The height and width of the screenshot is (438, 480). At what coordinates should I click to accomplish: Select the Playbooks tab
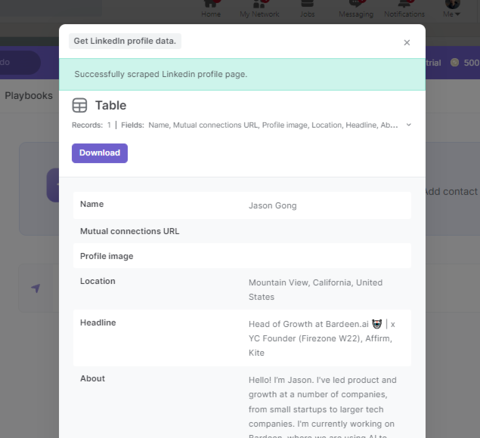tap(29, 96)
